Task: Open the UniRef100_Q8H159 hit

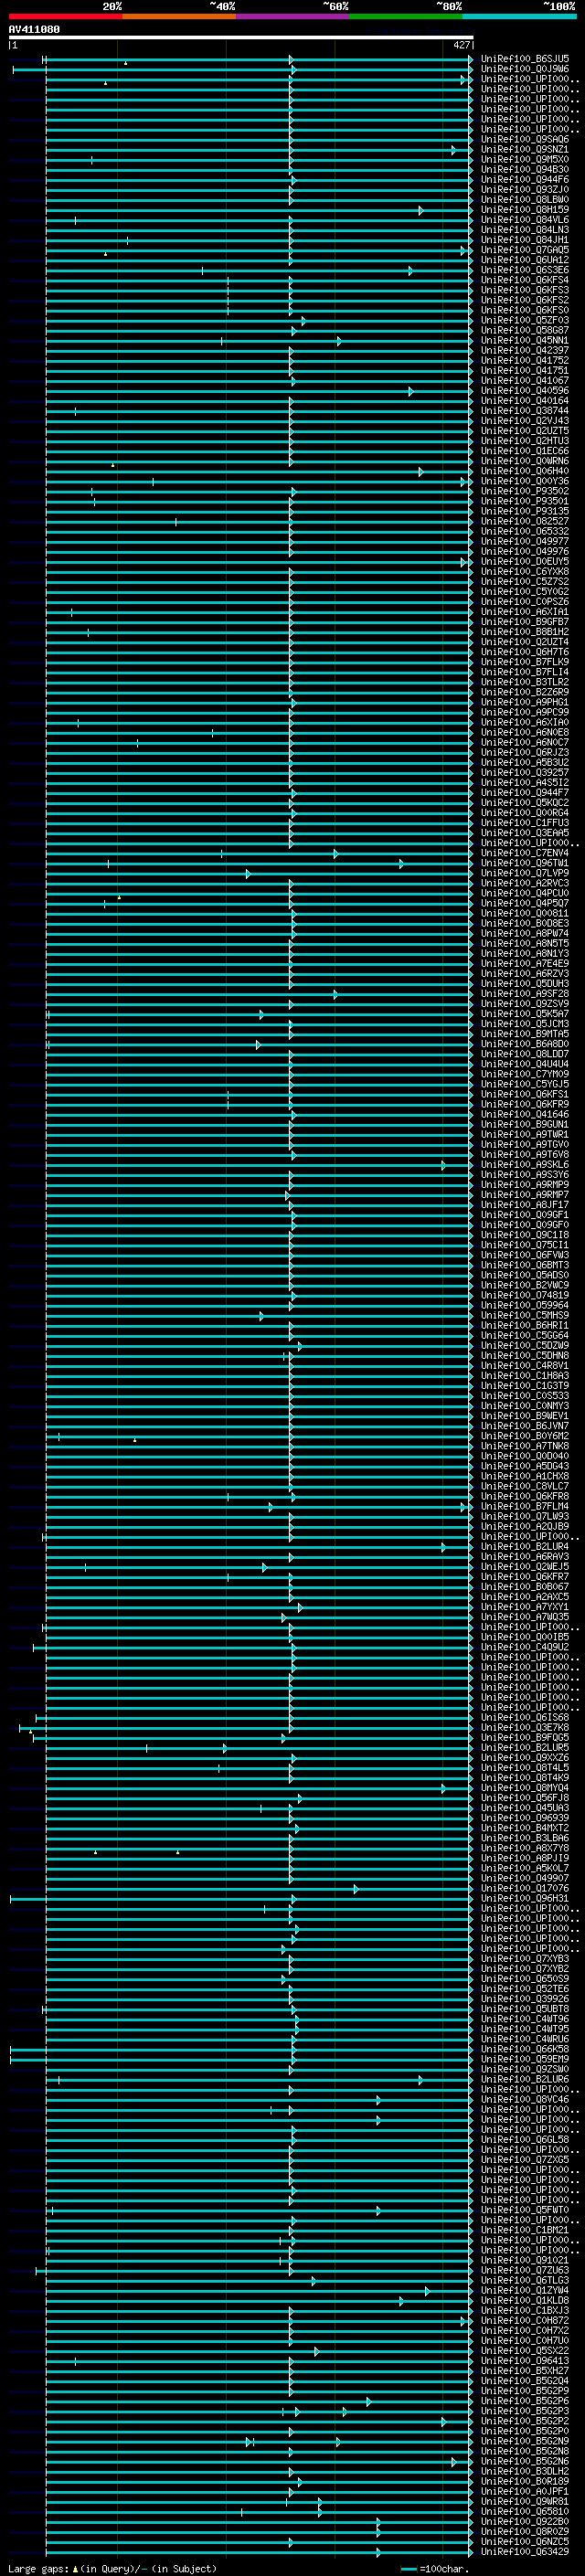Action: [x=524, y=210]
